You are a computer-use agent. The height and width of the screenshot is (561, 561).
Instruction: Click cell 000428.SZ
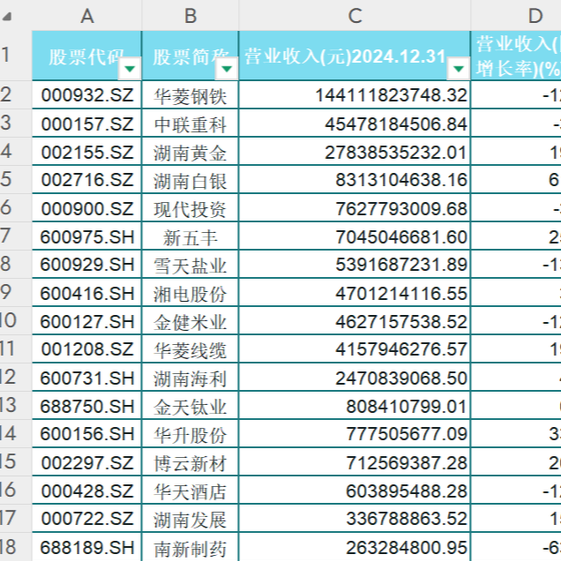87,490
